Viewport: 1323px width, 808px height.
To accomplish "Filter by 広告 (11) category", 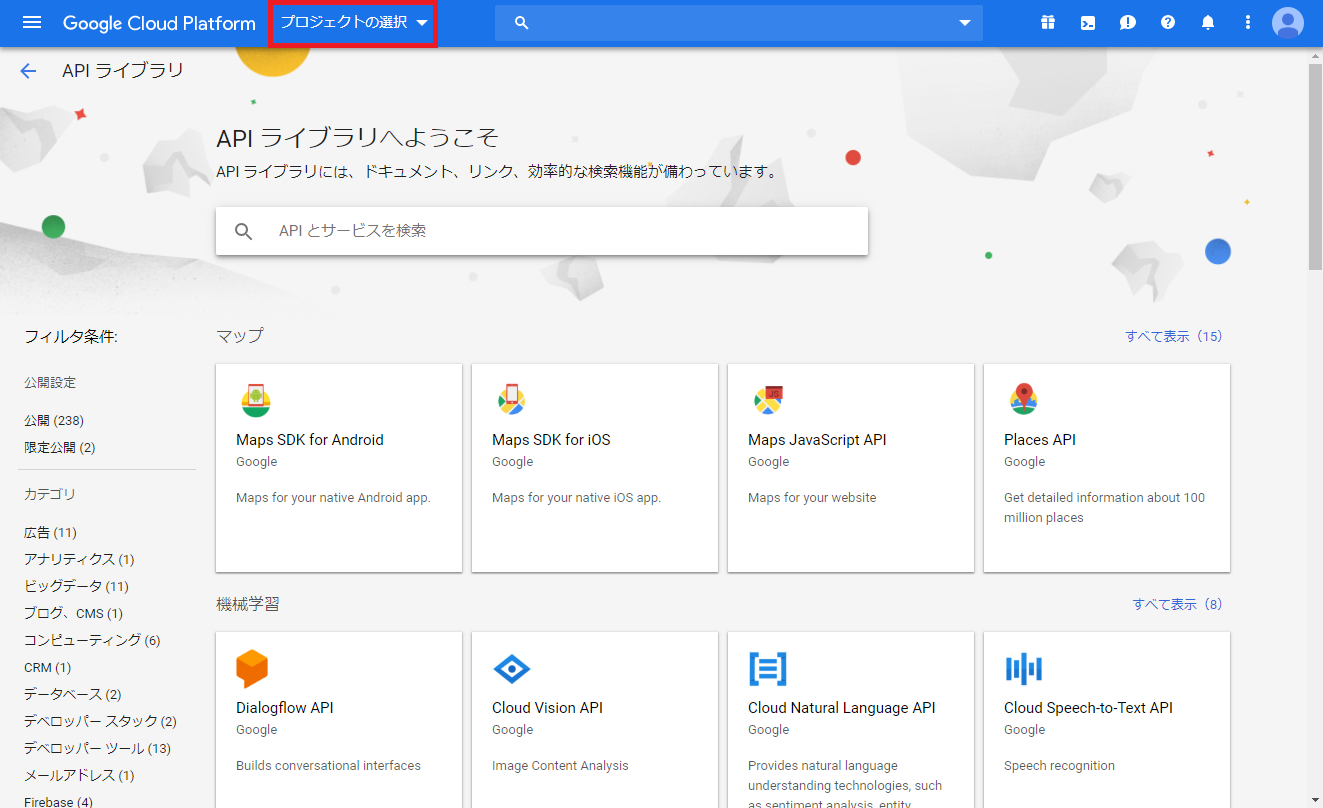I will tap(50, 533).
